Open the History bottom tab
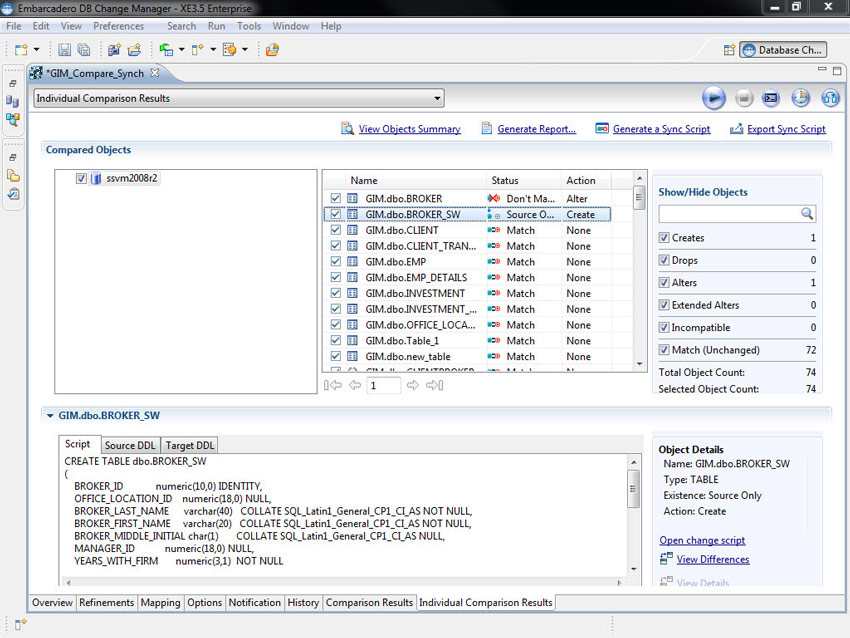The image size is (850, 638). 303,603
